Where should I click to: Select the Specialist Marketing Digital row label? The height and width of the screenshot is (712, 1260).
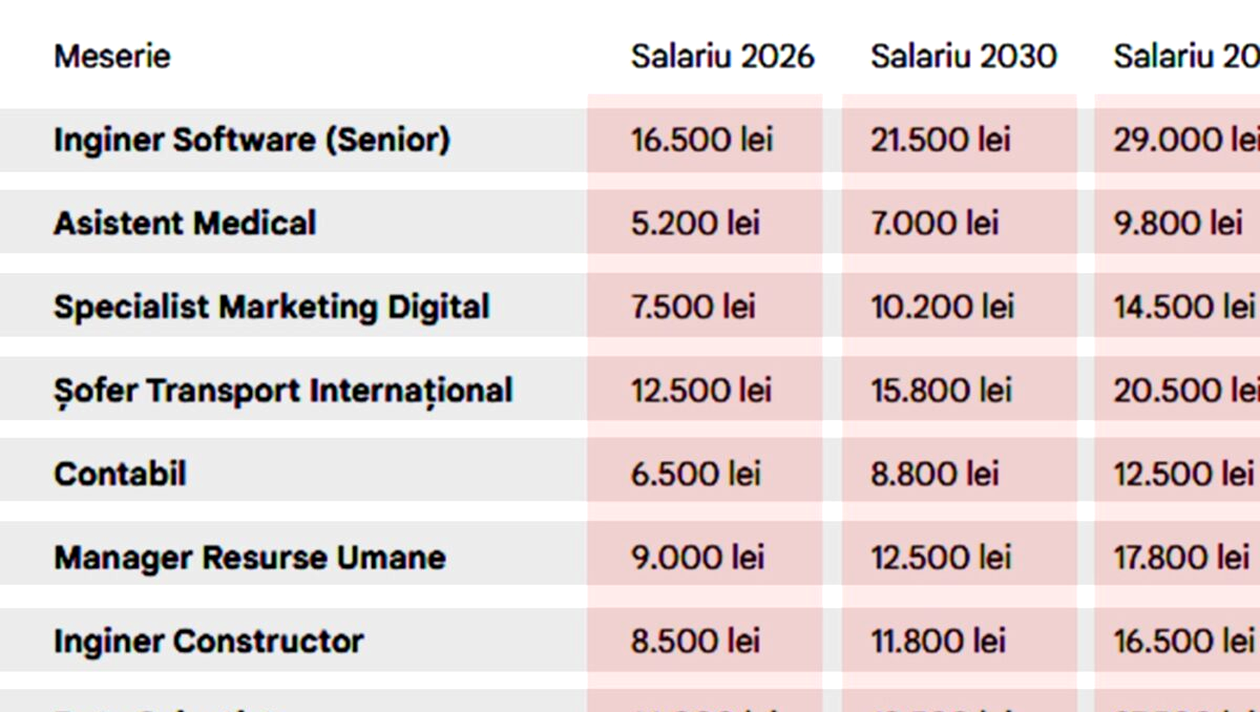(x=272, y=306)
